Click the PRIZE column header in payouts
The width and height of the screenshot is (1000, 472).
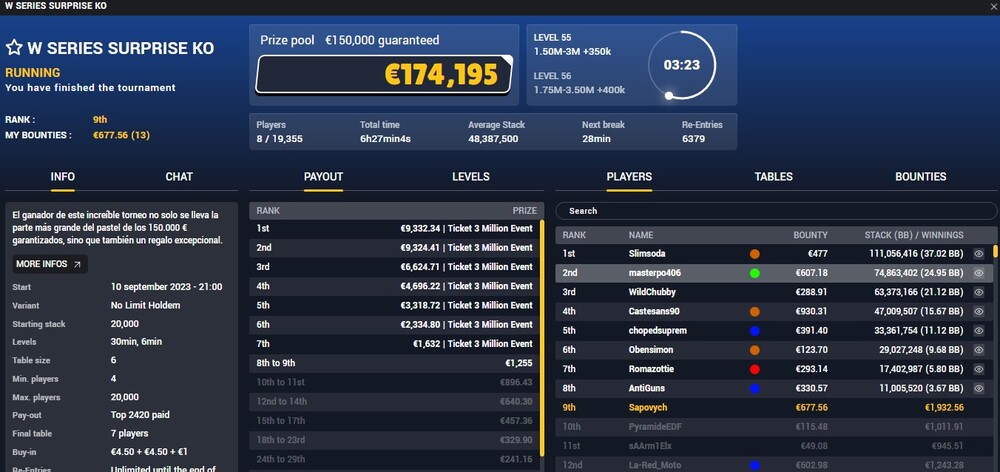(x=524, y=210)
